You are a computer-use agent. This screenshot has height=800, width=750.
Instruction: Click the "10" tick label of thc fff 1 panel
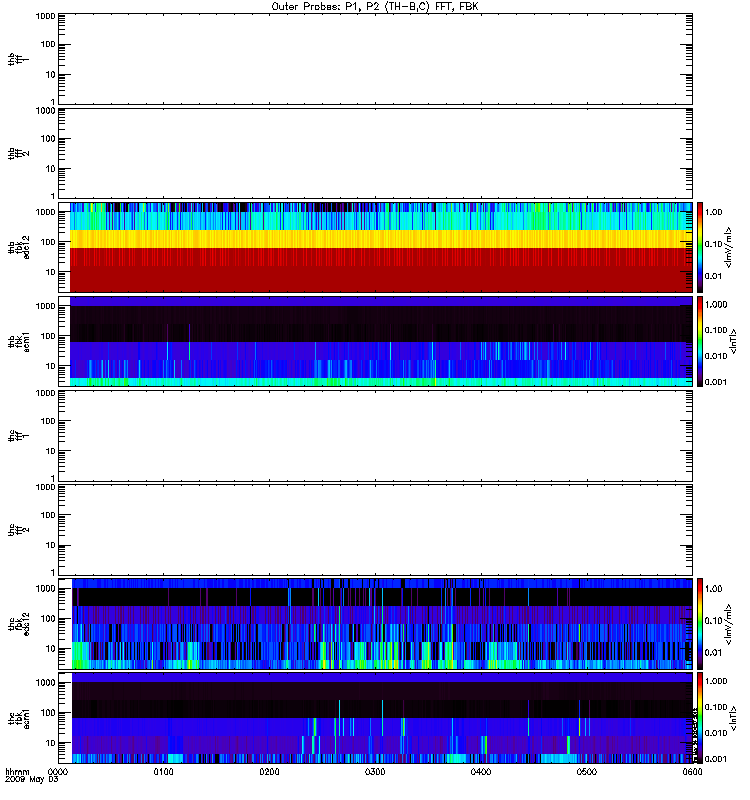click(x=51, y=451)
